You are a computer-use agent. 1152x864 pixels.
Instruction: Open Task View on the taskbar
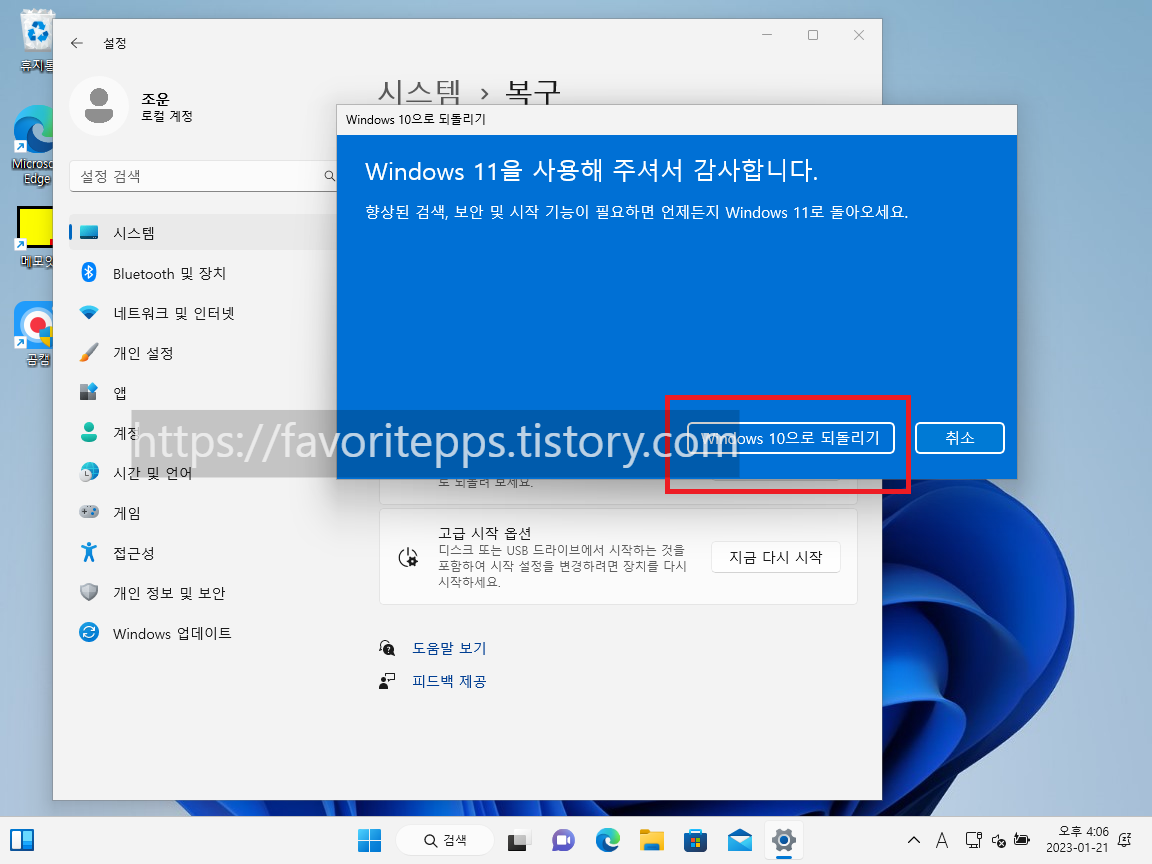click(x=518, y=840)
